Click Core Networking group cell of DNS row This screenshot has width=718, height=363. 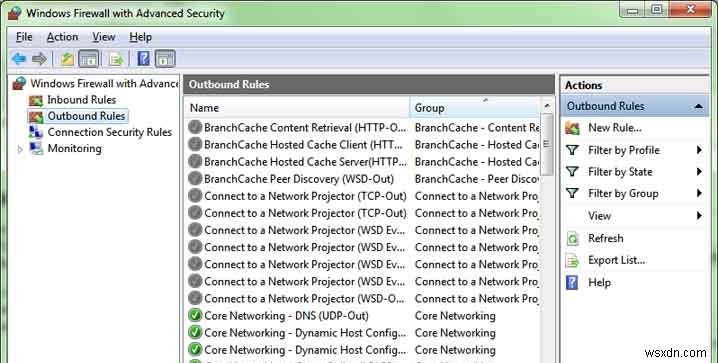click(455, 316)
